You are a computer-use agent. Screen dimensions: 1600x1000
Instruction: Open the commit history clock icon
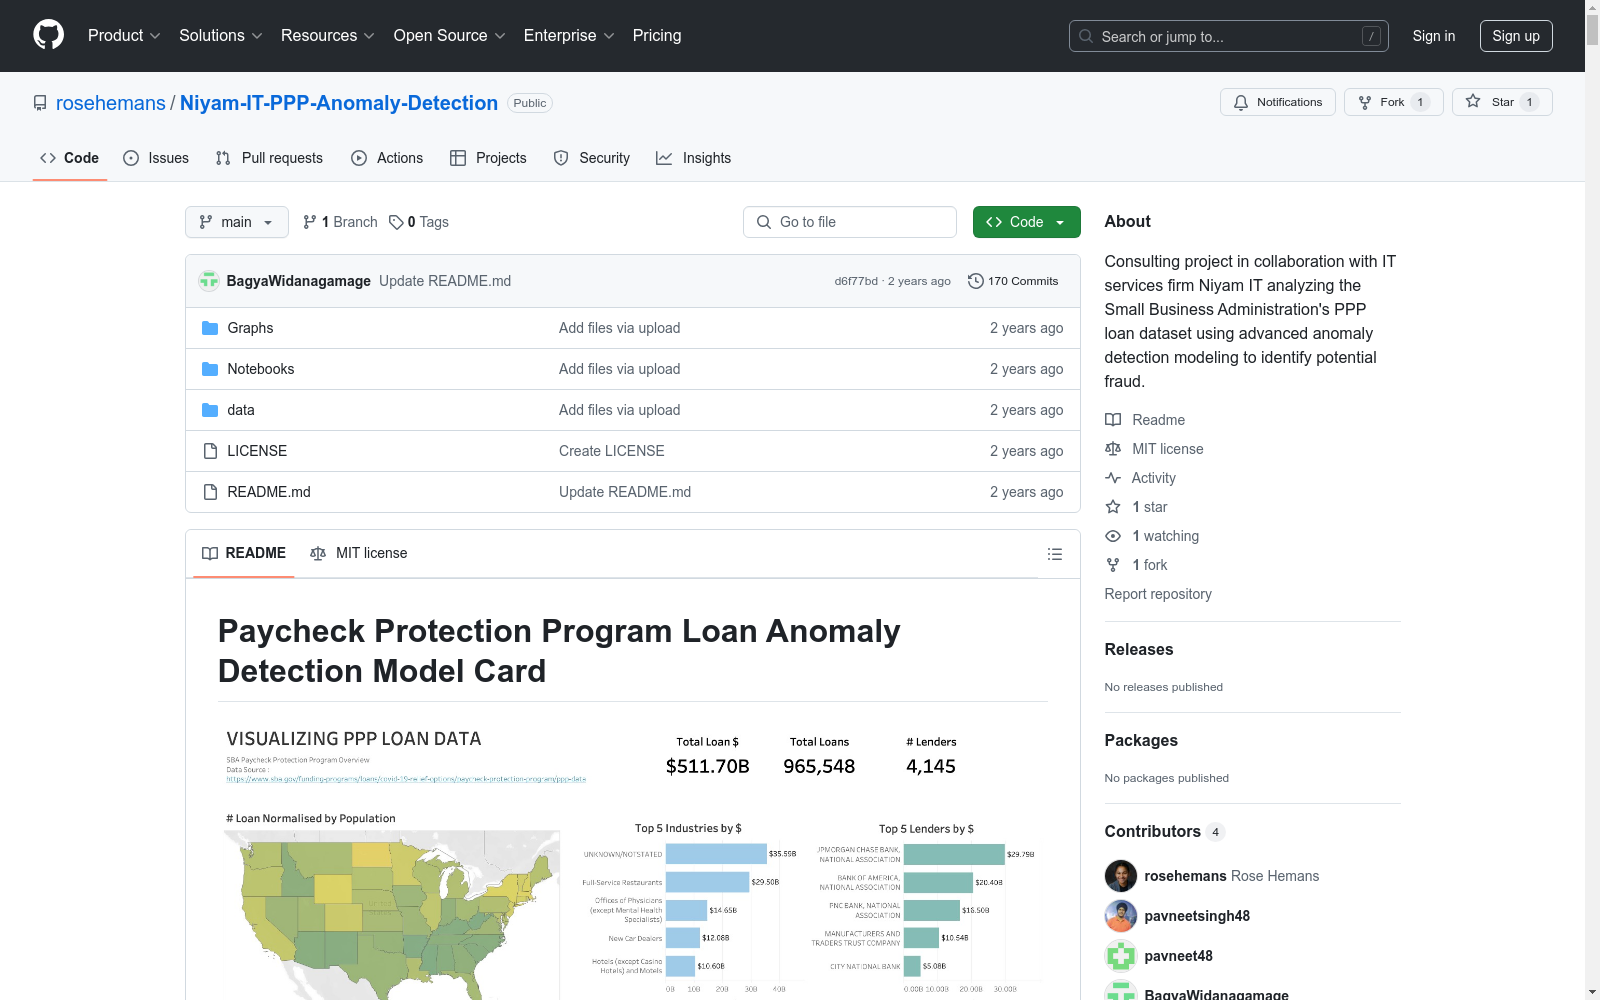[976, 281]
